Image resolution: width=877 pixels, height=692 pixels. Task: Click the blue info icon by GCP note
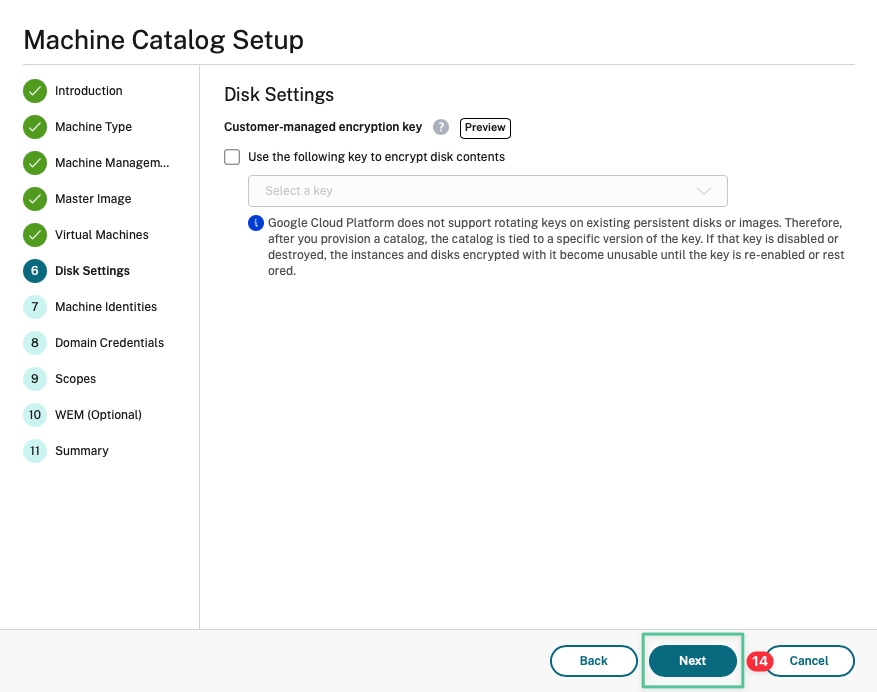(x=256, y=222)
